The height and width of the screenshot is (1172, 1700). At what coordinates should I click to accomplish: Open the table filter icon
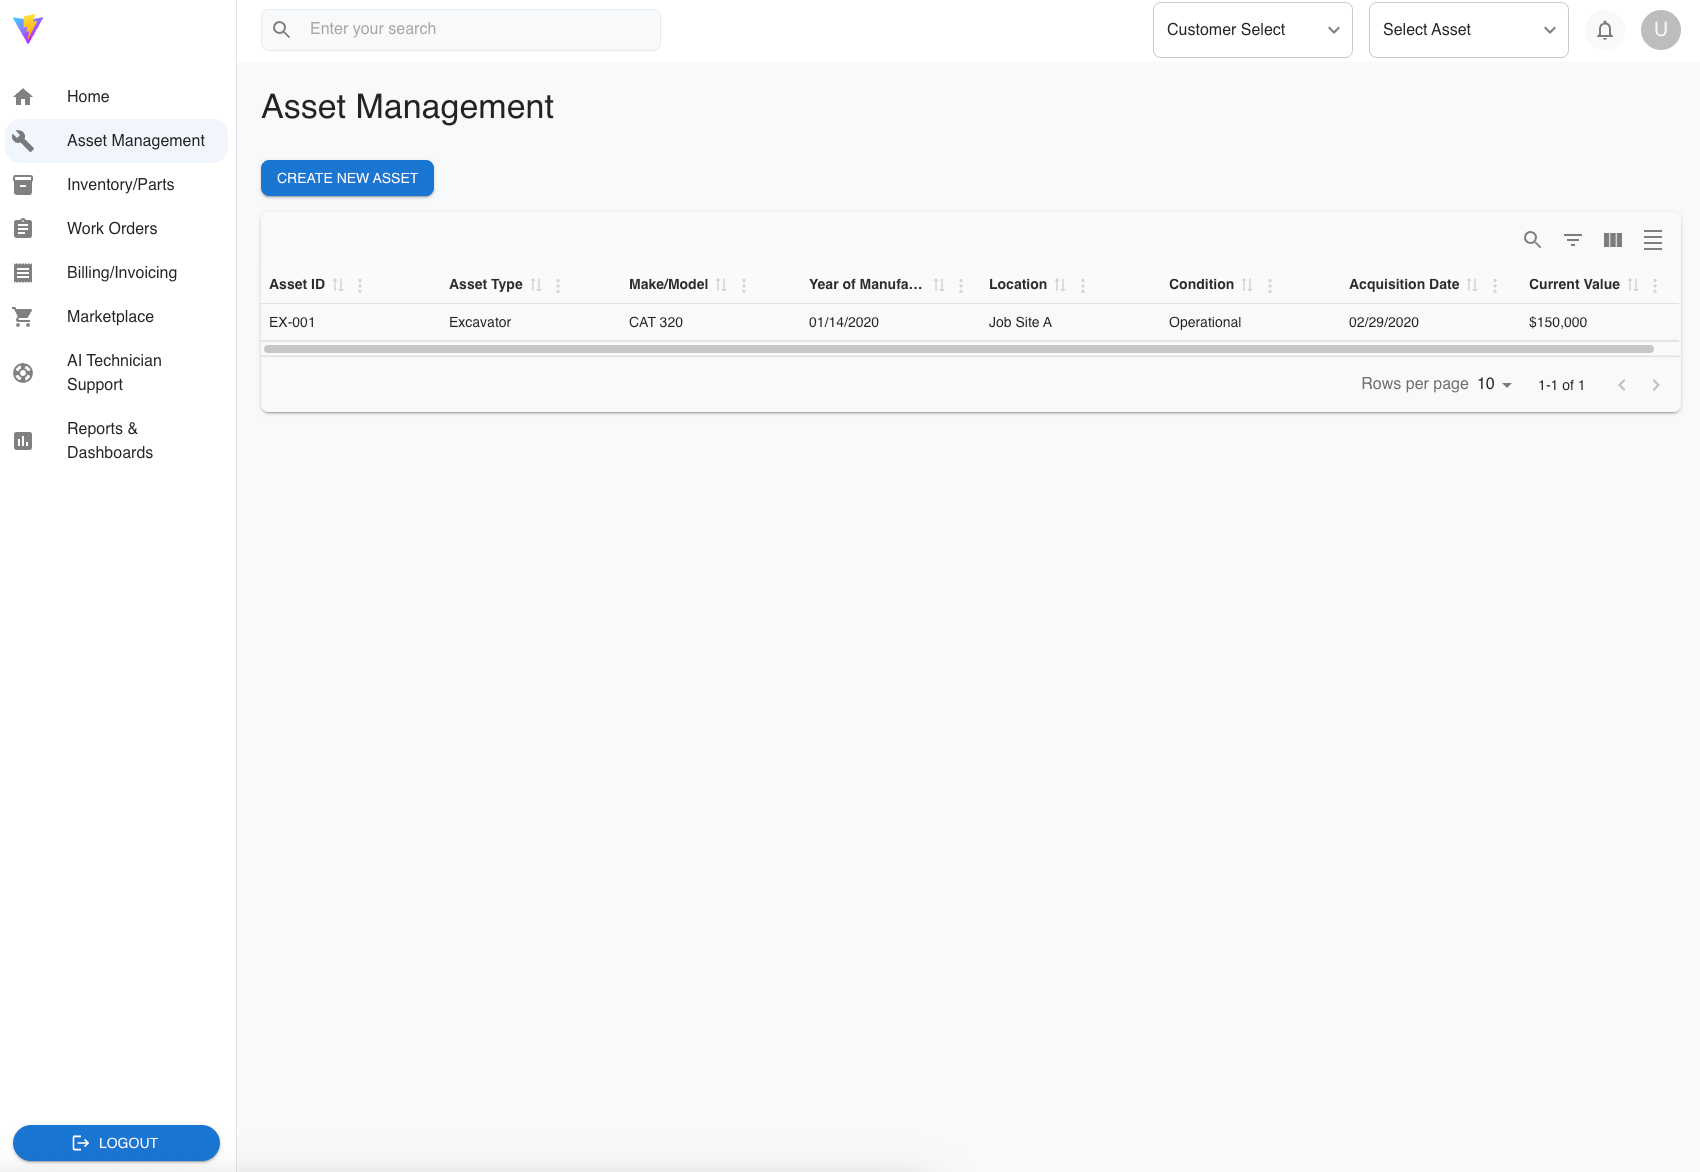(1573, 240)
